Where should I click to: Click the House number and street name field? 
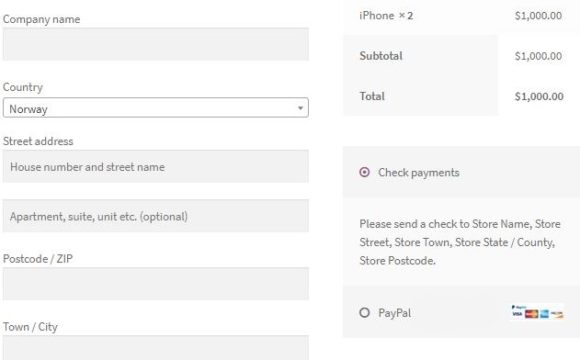pyautogui.click(x=155, y=166)
